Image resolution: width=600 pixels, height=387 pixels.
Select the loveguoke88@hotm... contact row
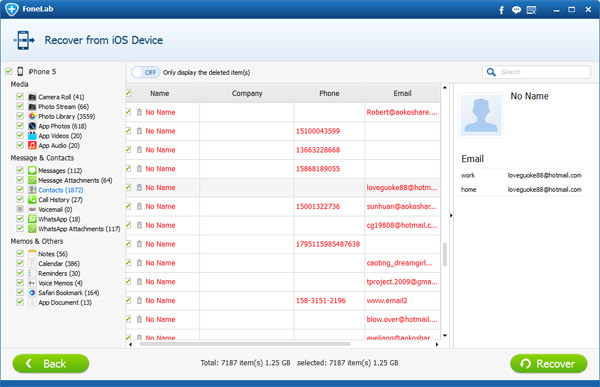pos(283,188)
